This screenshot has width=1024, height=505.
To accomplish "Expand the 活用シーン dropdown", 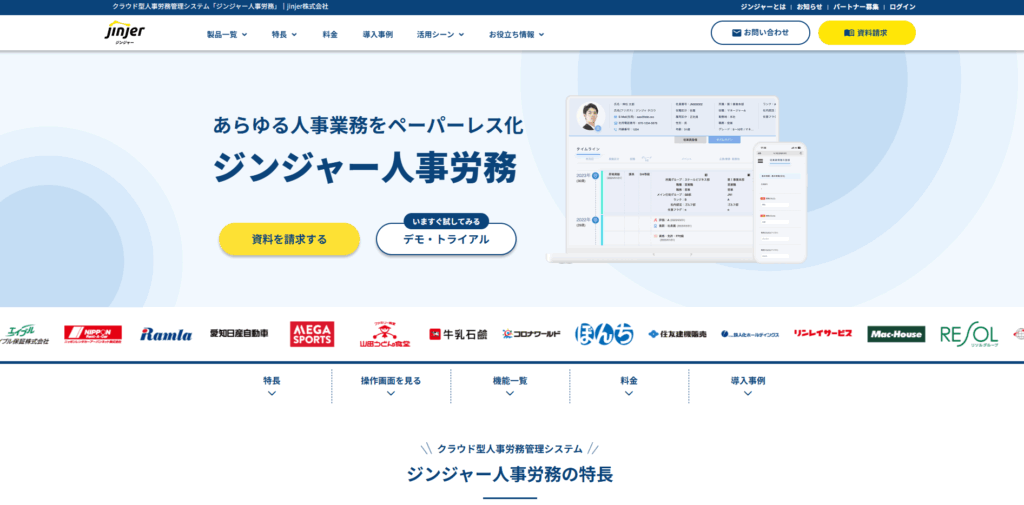I will [x=440, y=34].
